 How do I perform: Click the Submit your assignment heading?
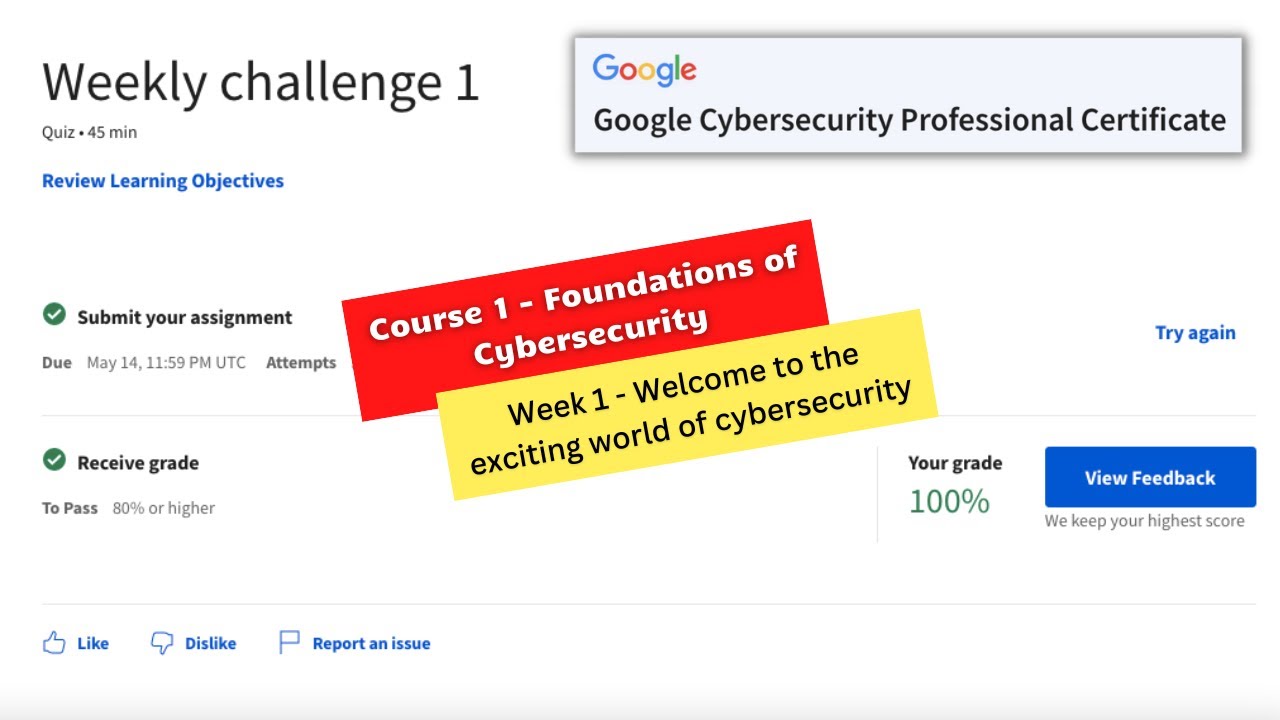coord(185,317)
